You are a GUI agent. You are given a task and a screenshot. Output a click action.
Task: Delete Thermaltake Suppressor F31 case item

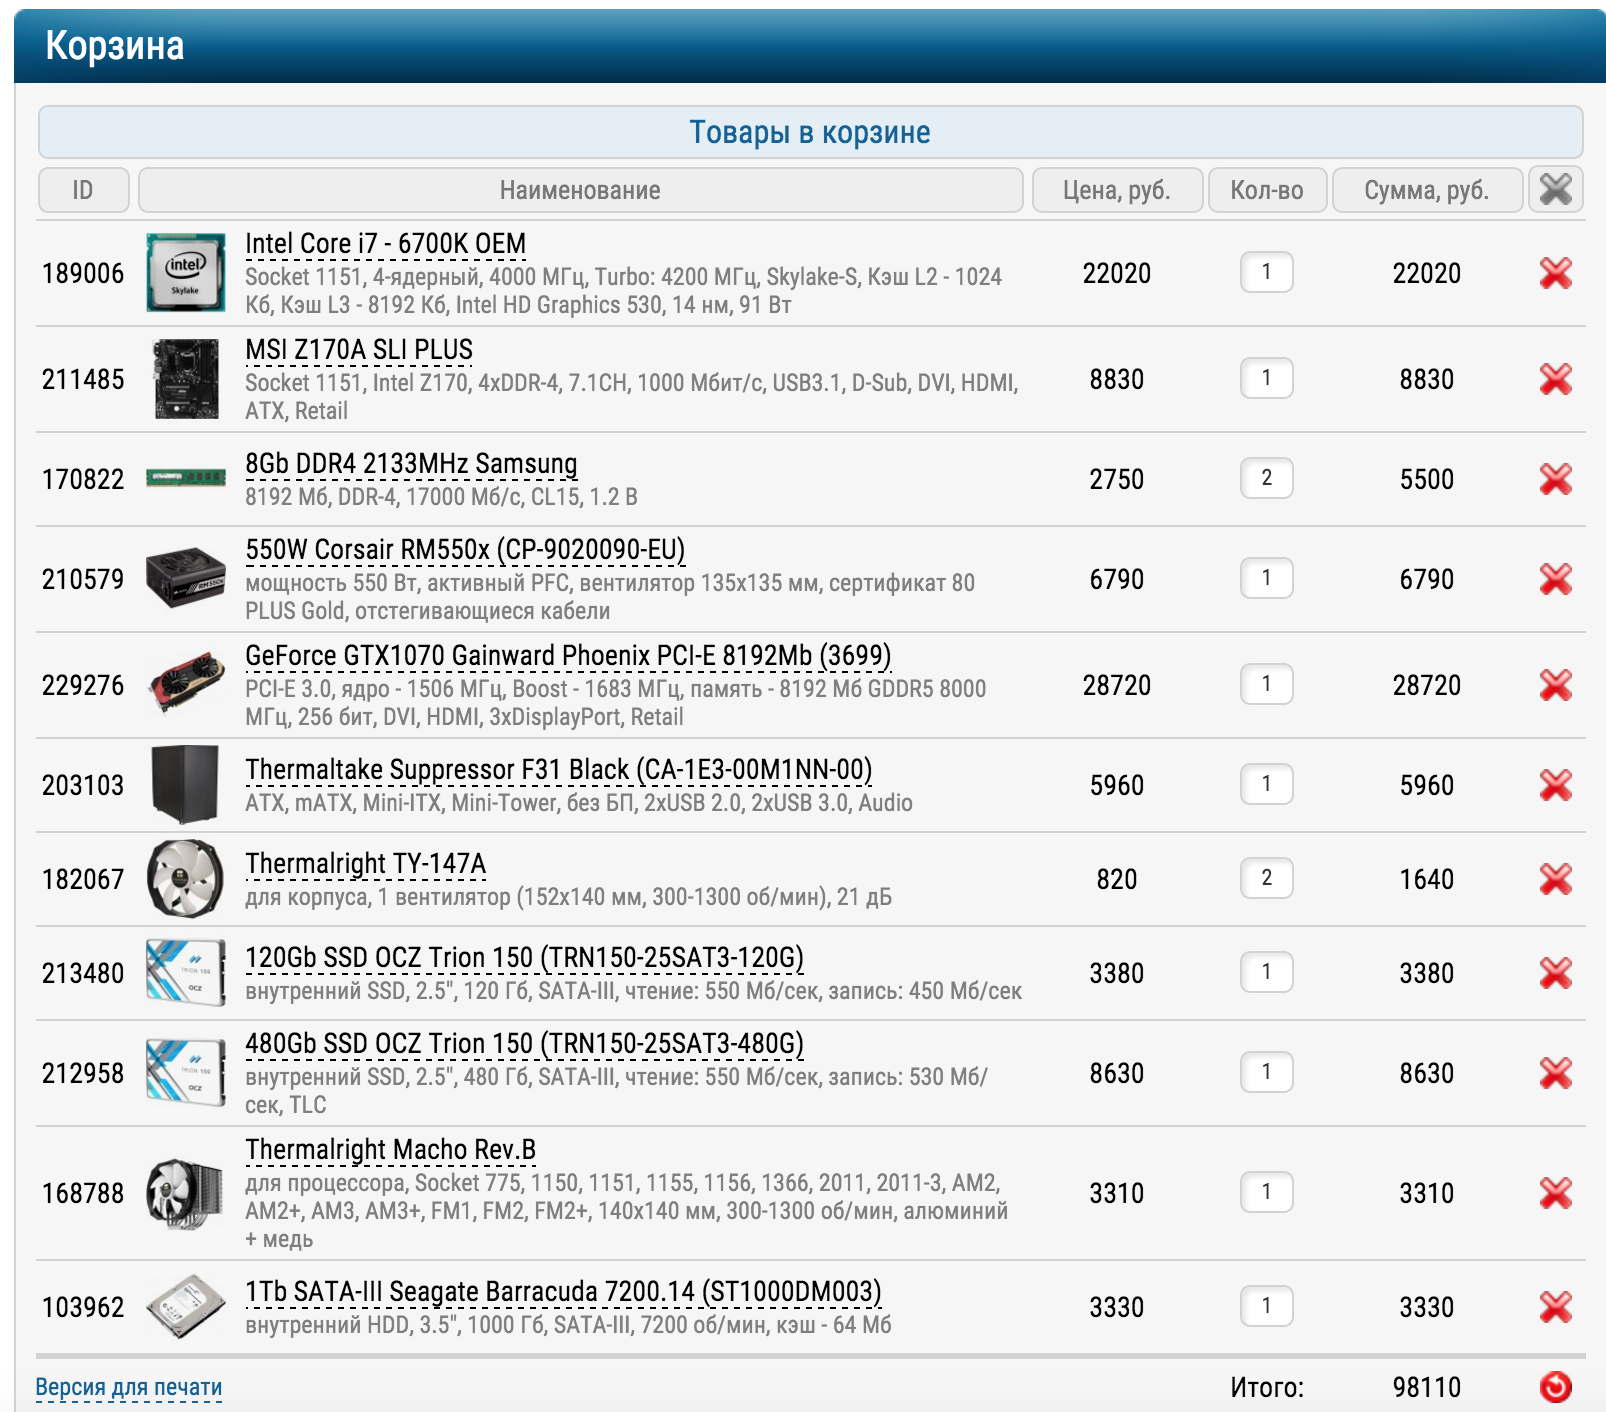(1555, 785)
